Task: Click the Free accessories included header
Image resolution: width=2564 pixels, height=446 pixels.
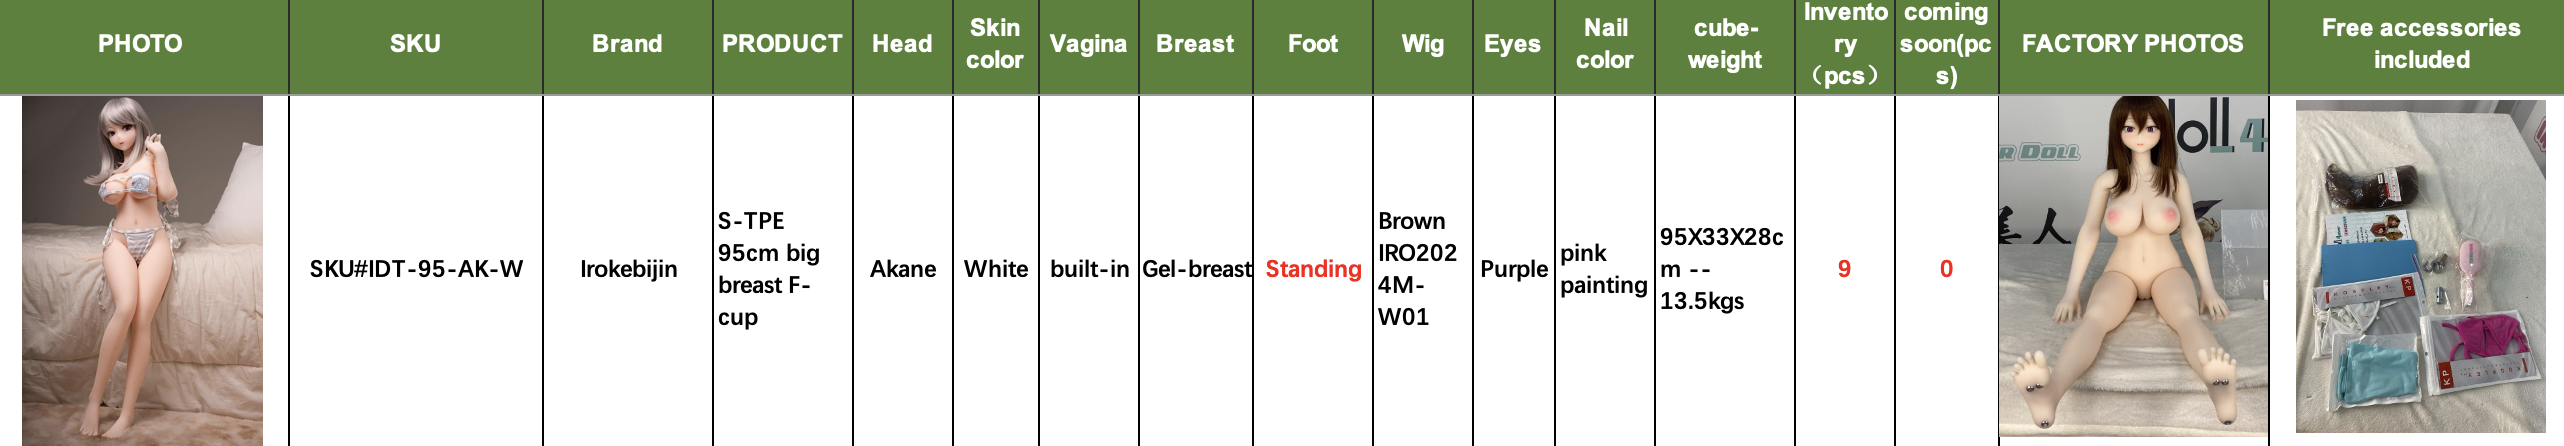Action: pos(2420,44)
